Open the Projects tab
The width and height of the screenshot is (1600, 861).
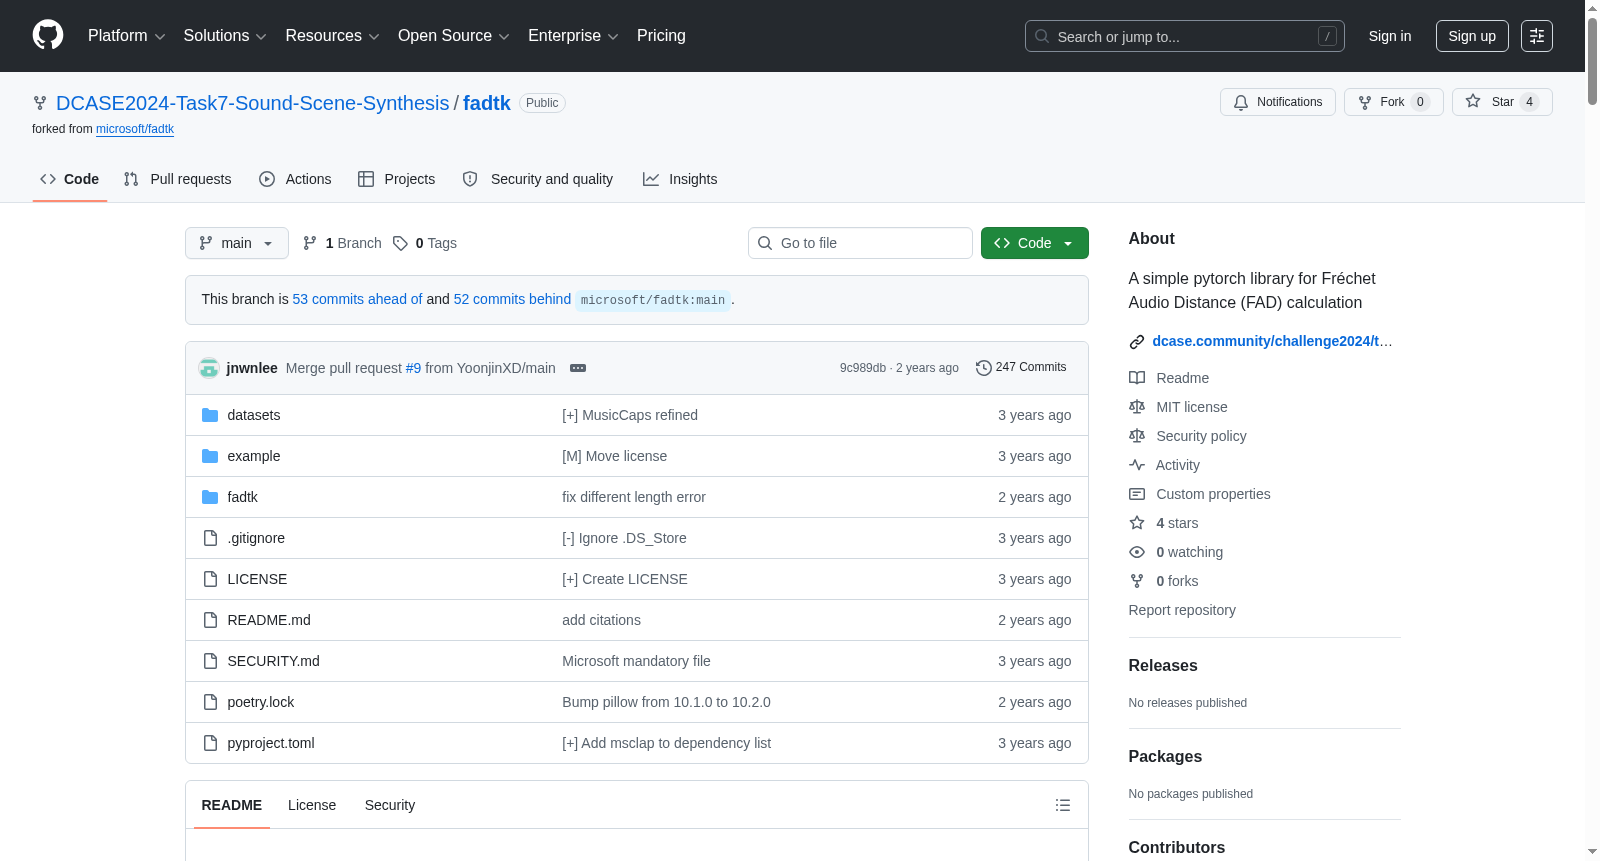point(397,179)
